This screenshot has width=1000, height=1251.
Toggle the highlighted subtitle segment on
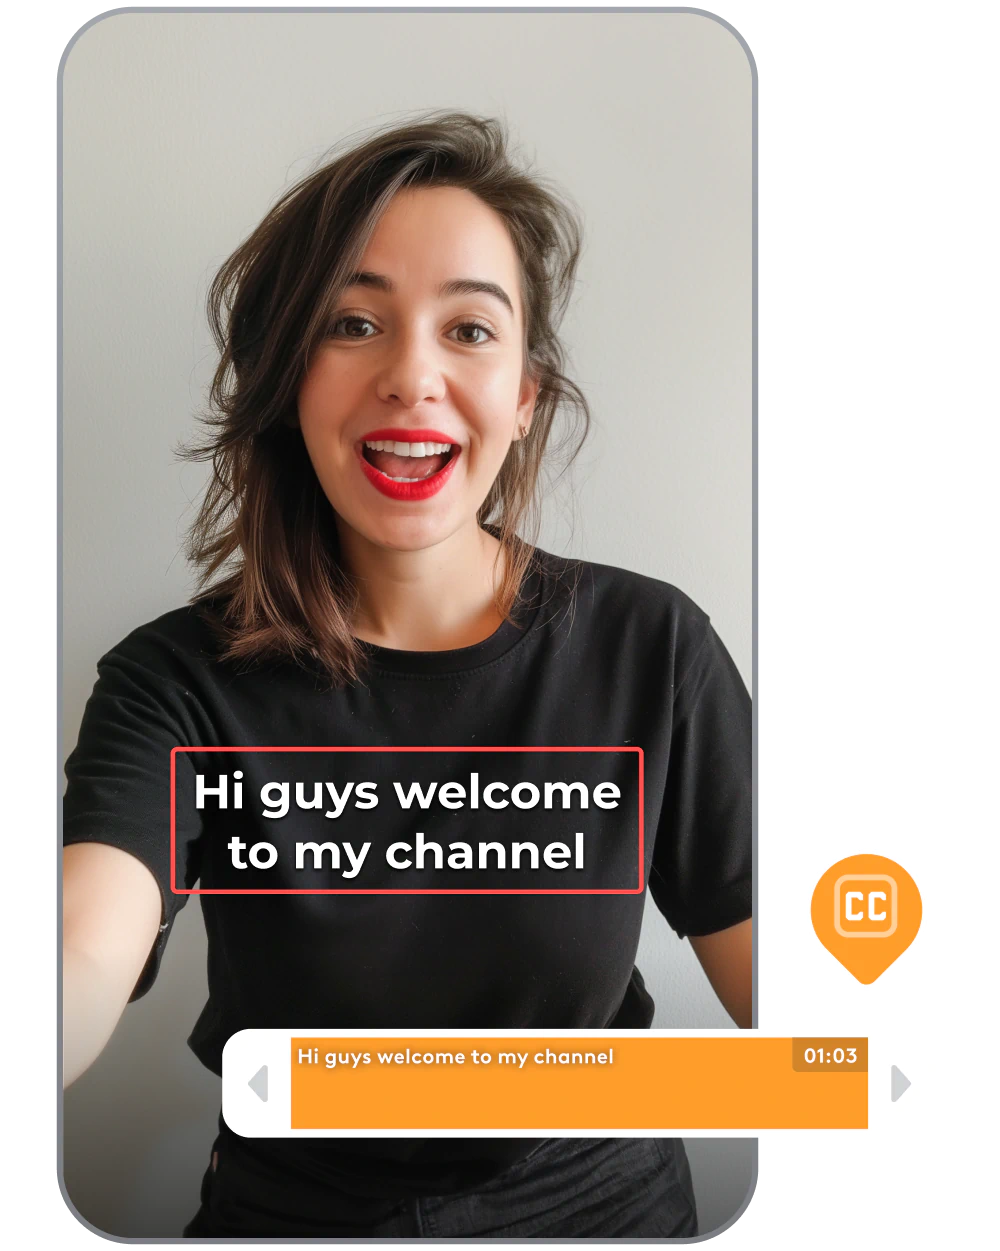pos(578,1080)
